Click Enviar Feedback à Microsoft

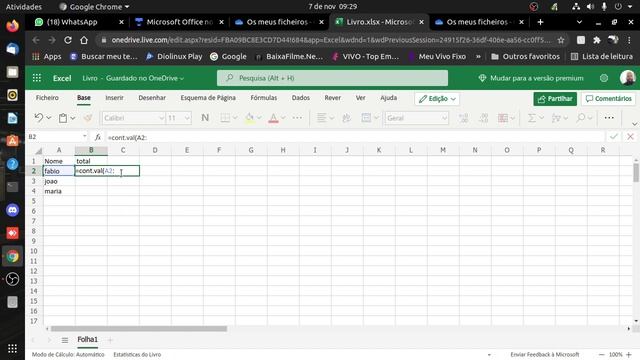pyautogui.click(x=544, y=354)
